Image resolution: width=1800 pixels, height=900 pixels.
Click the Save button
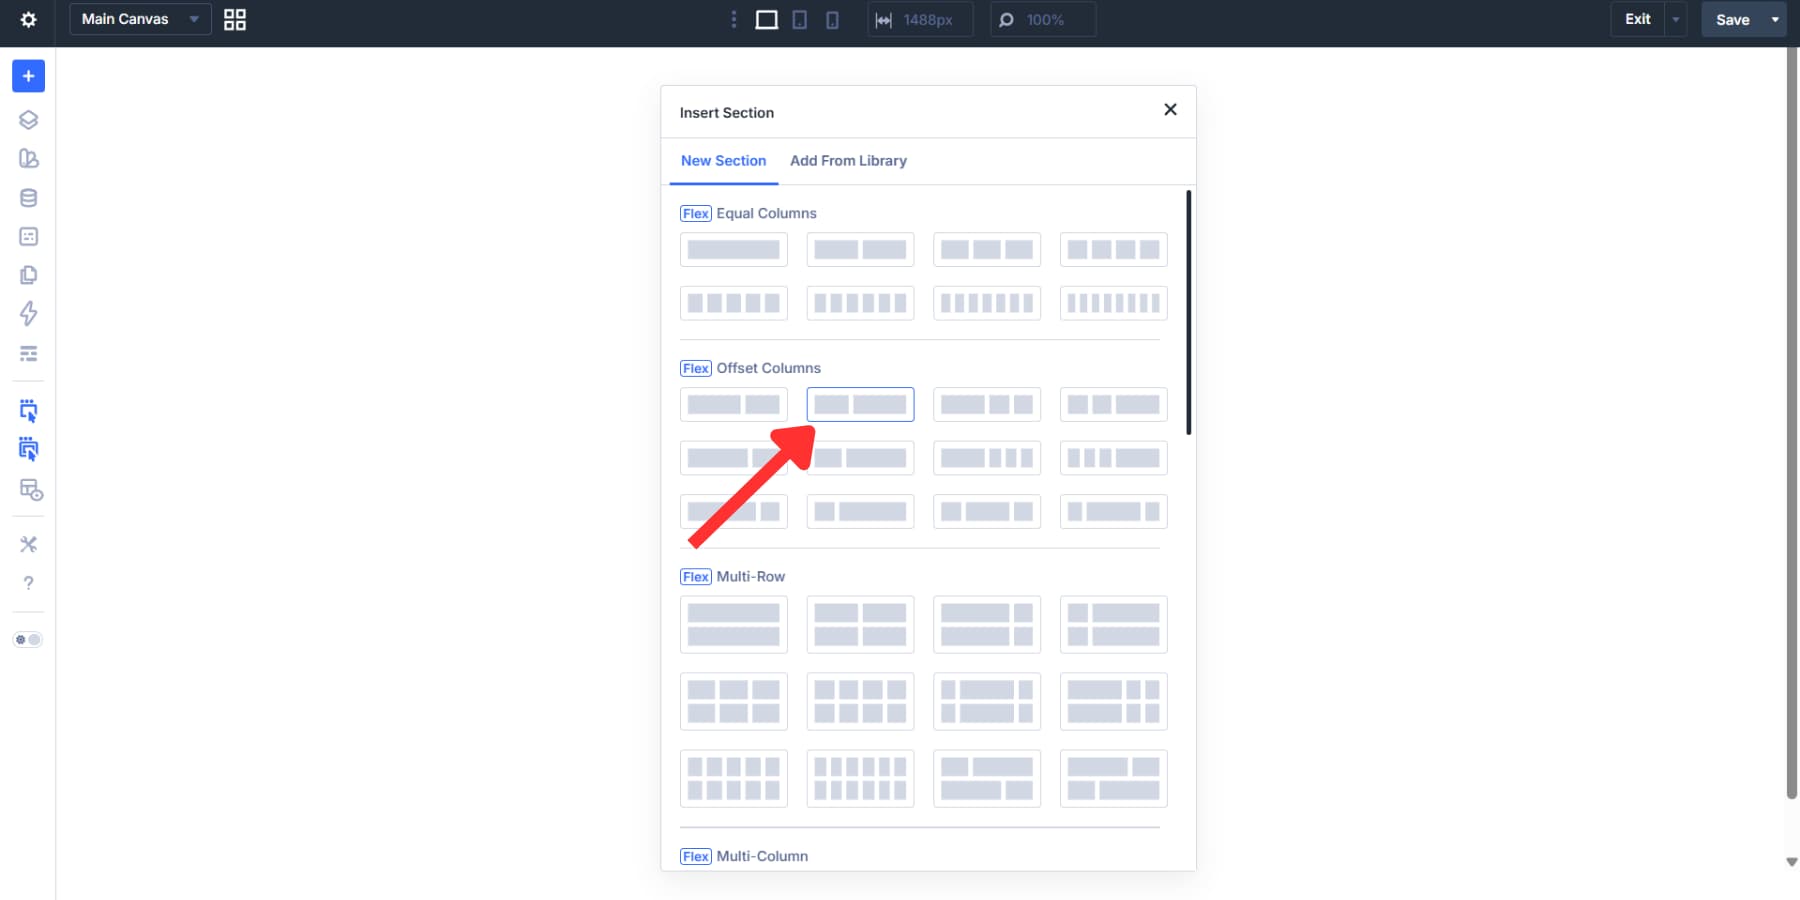click(x=1732, y=19)
